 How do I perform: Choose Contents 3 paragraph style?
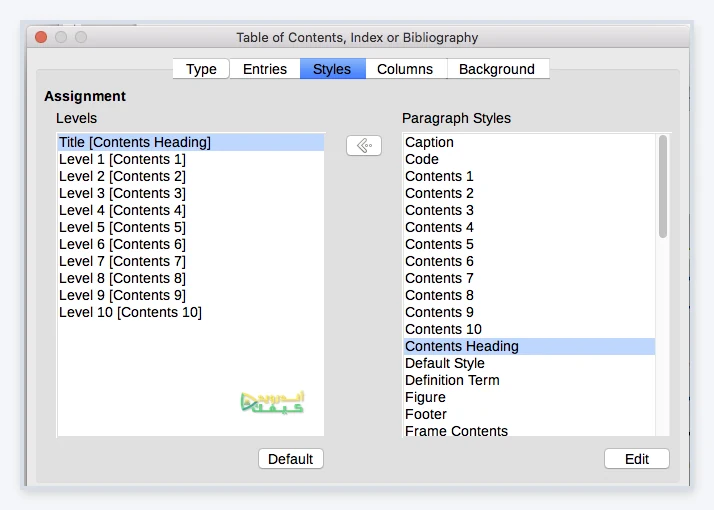(x=529, y=210)
